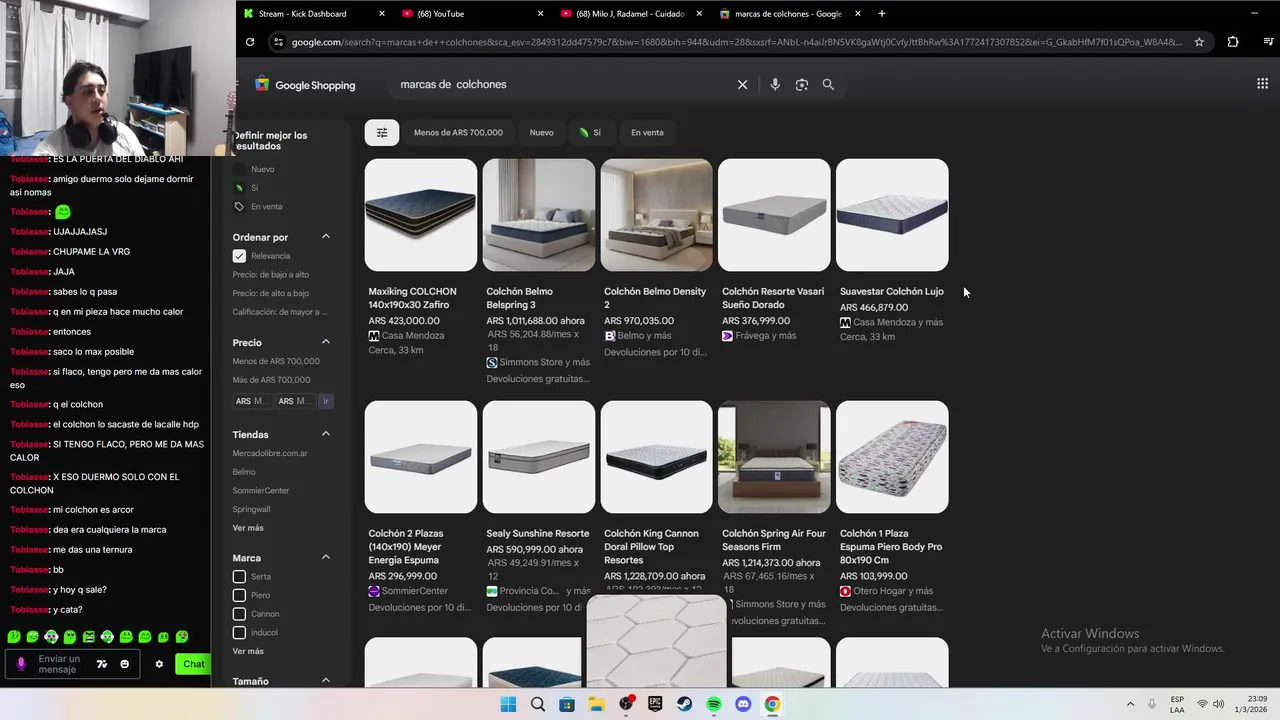Check the inducol brand checkbox

tap(239, 632)
